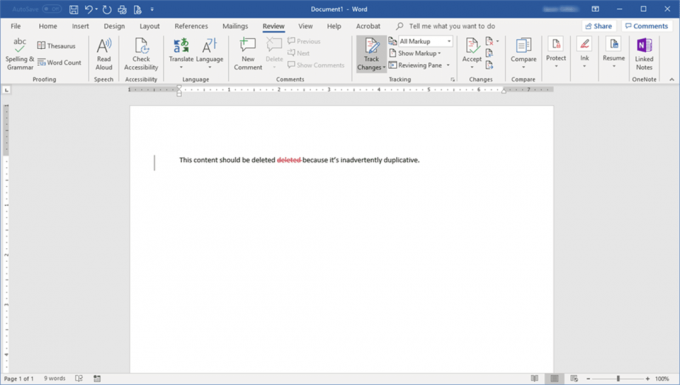Jump to the next tracked change

(x=489, y=65)
